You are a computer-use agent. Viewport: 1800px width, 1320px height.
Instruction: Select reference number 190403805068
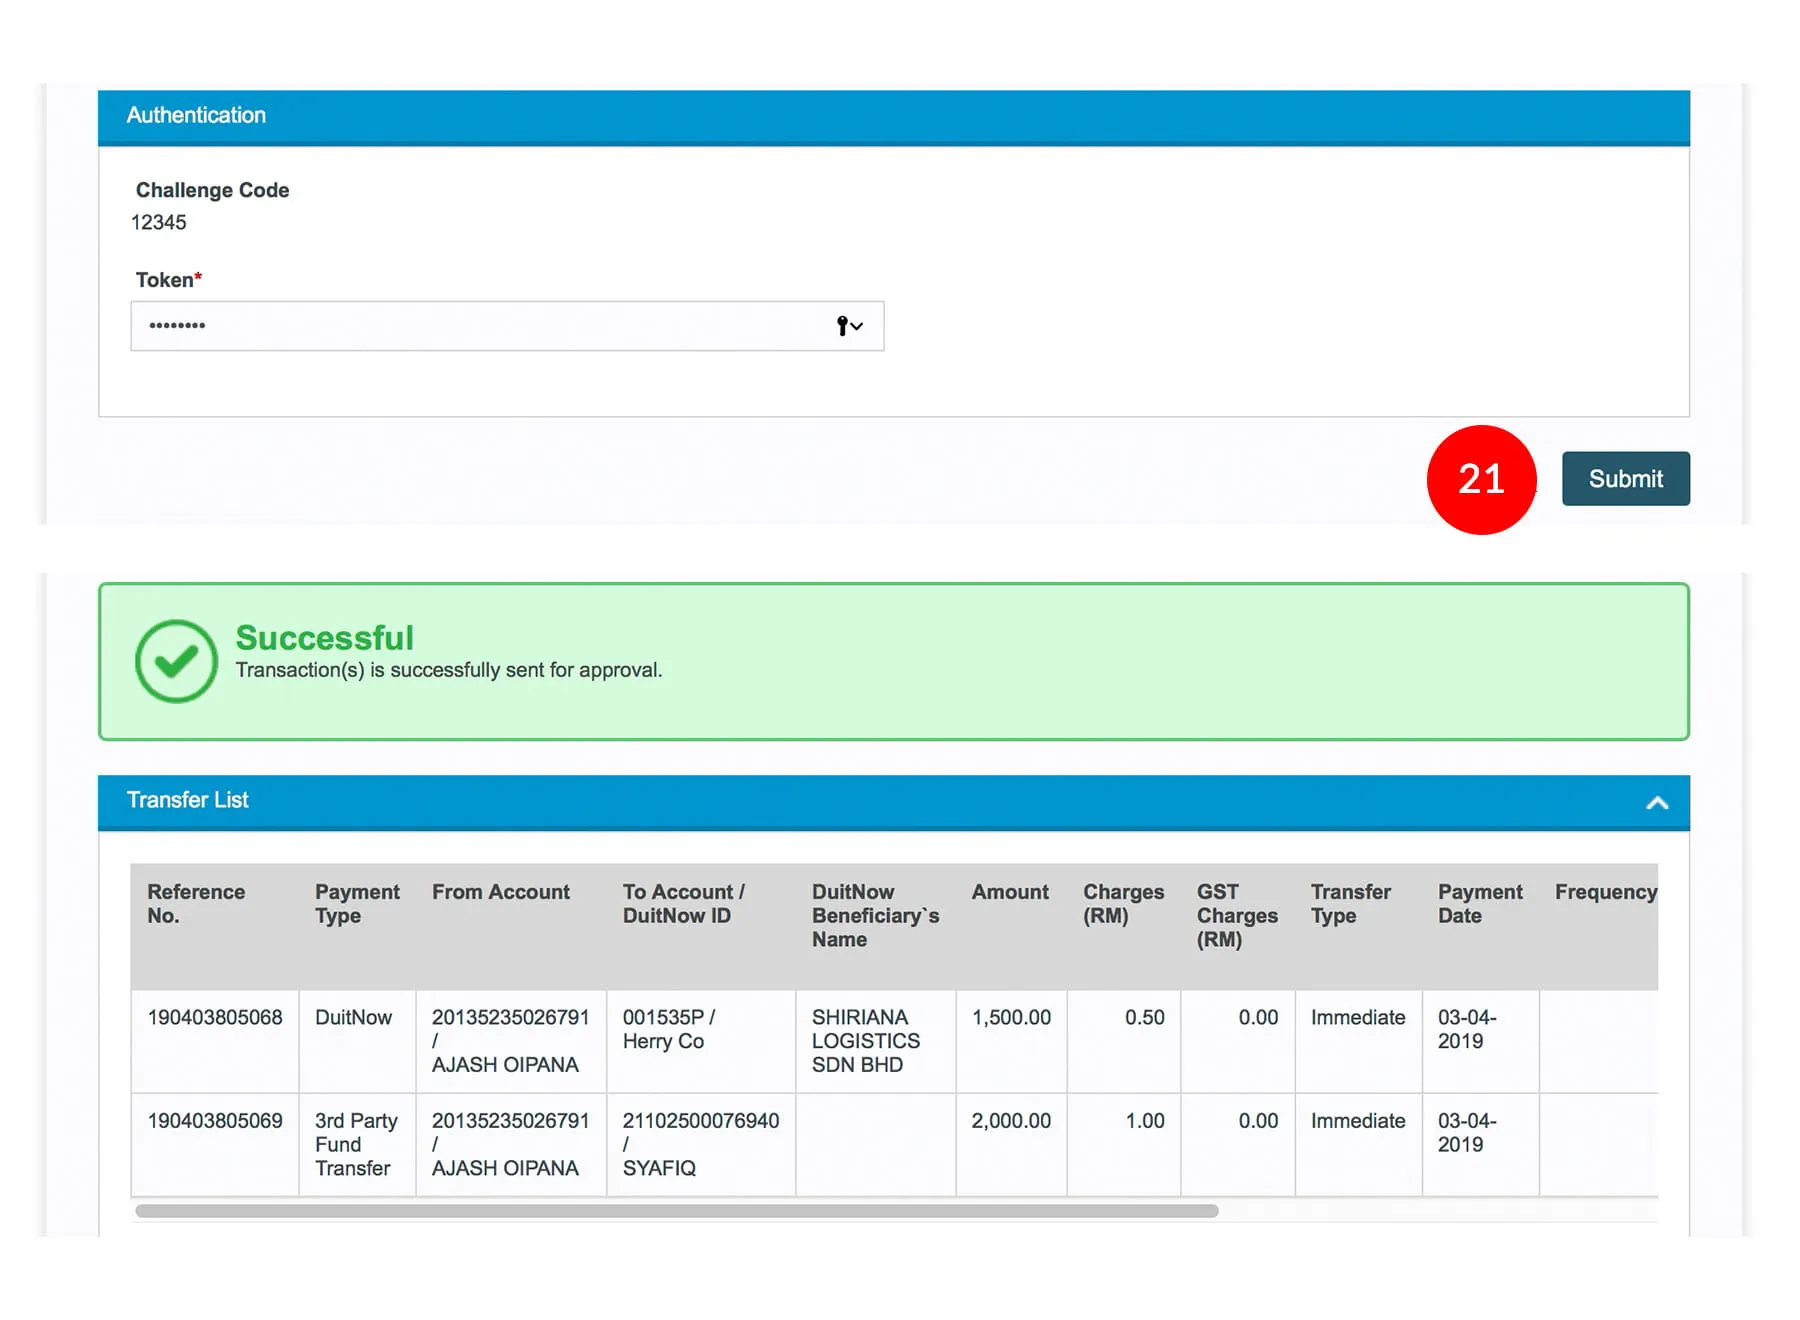[x=215, y=1018]
